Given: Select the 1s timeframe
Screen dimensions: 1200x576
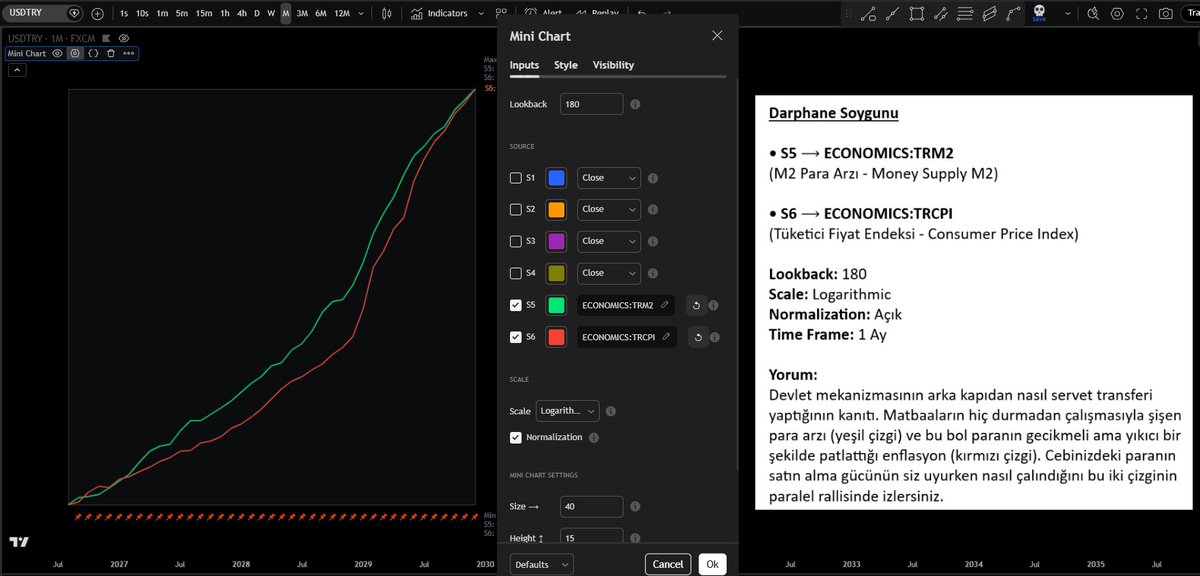Looking at the screenshot, I should pyautogui.click(x=123, y=13).
